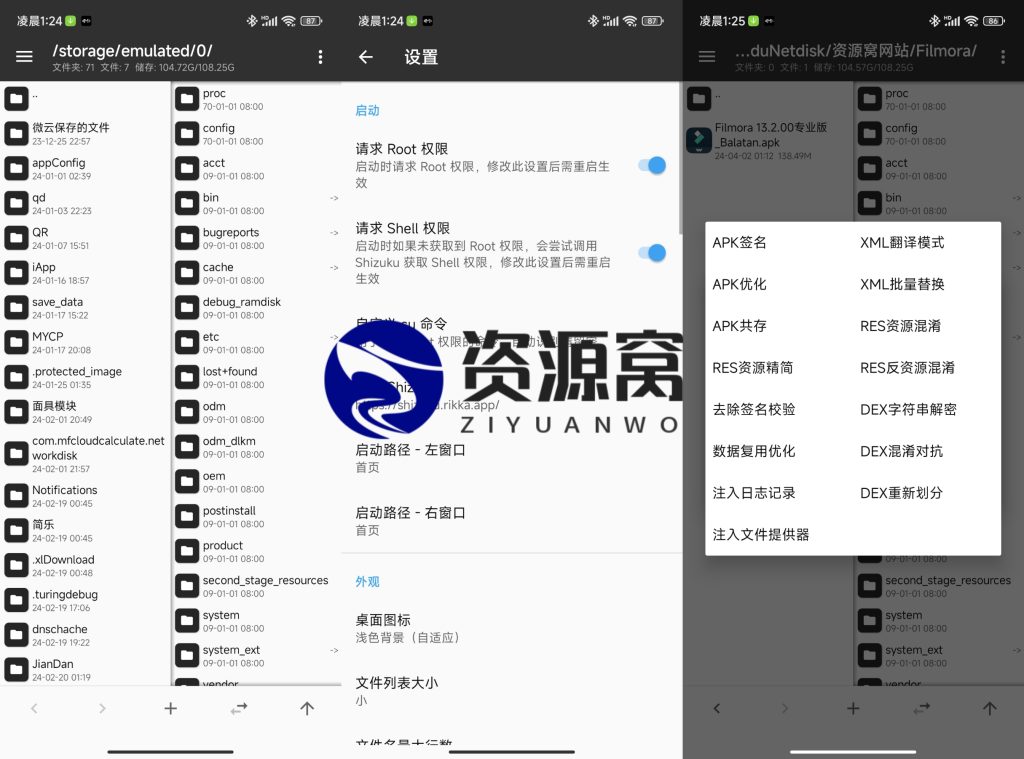Viewport: 1024px width, 759px height.
Task: Select APK优化 from the popup menu
Action: (739, 284)
